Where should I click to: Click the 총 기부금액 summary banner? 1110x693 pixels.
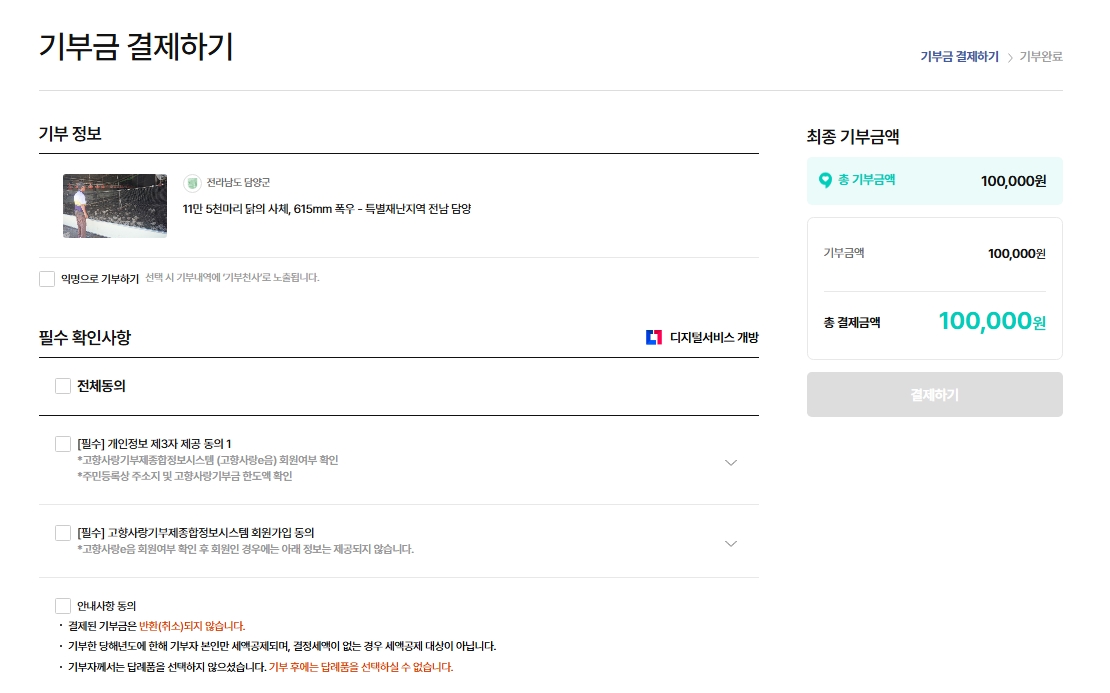934,181
